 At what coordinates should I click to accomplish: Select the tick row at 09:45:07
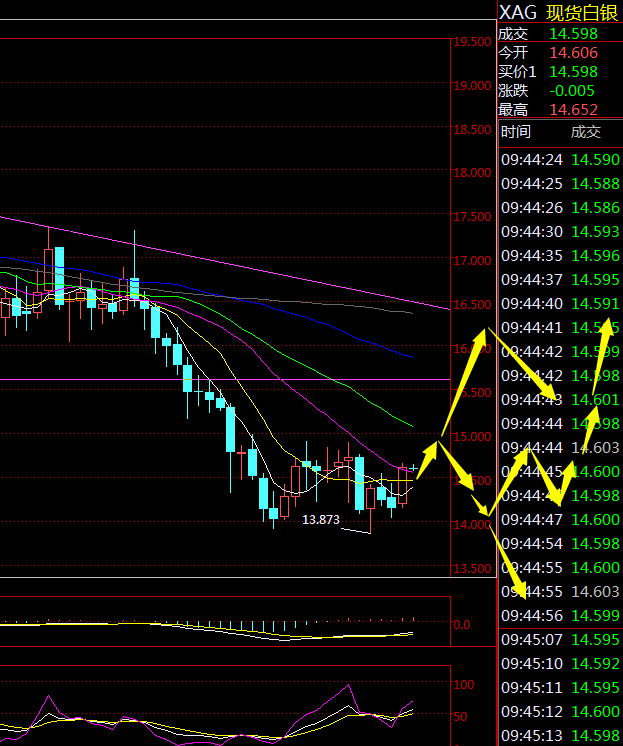point(560,640)
